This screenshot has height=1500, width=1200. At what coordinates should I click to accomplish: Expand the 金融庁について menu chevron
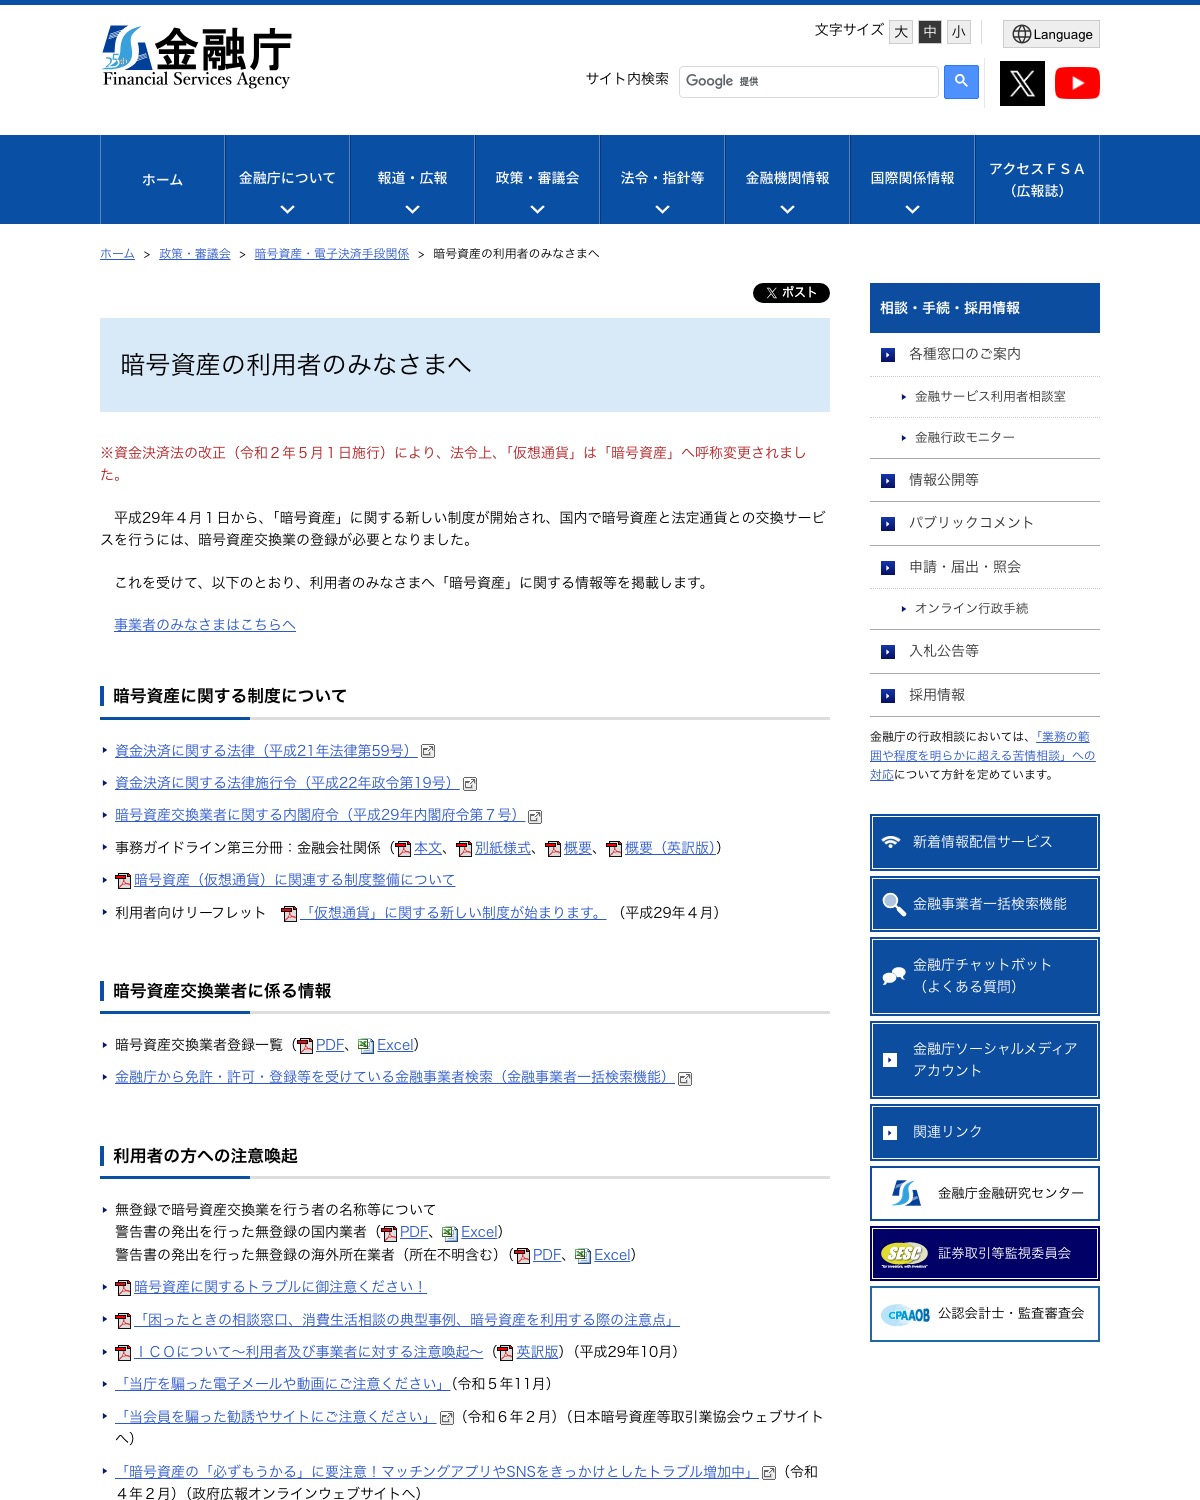point(287,210)
